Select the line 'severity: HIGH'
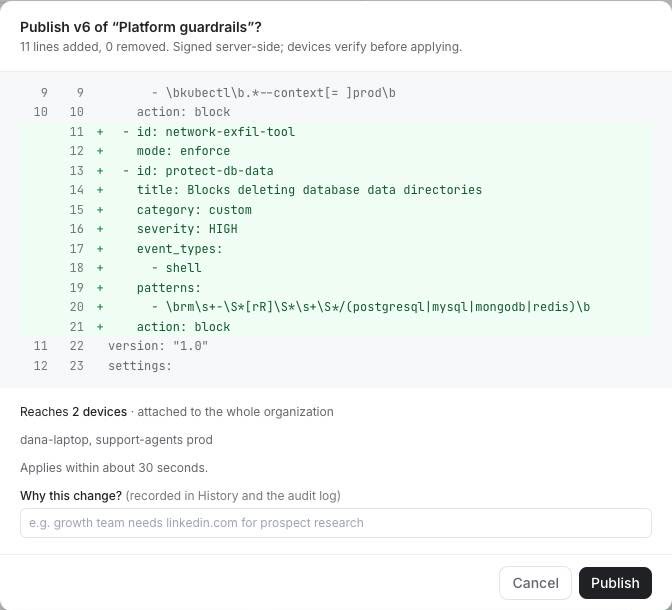The width and height of the screenshot is (672, 610). click(x=336, y=229)
